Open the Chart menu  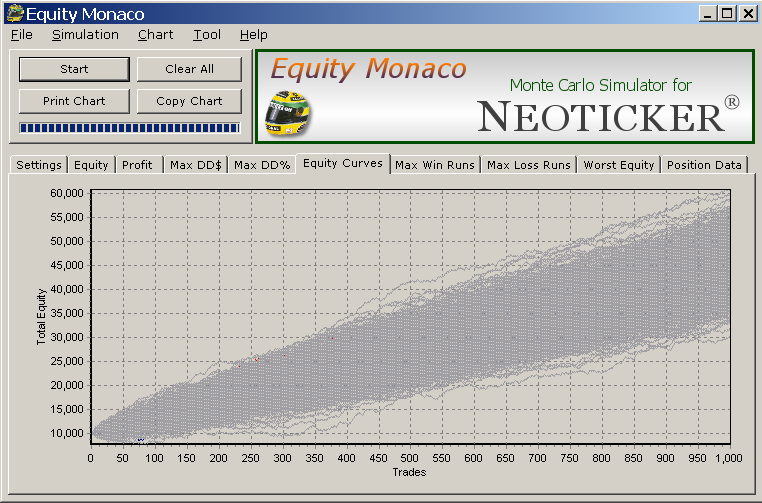(156, 35)
